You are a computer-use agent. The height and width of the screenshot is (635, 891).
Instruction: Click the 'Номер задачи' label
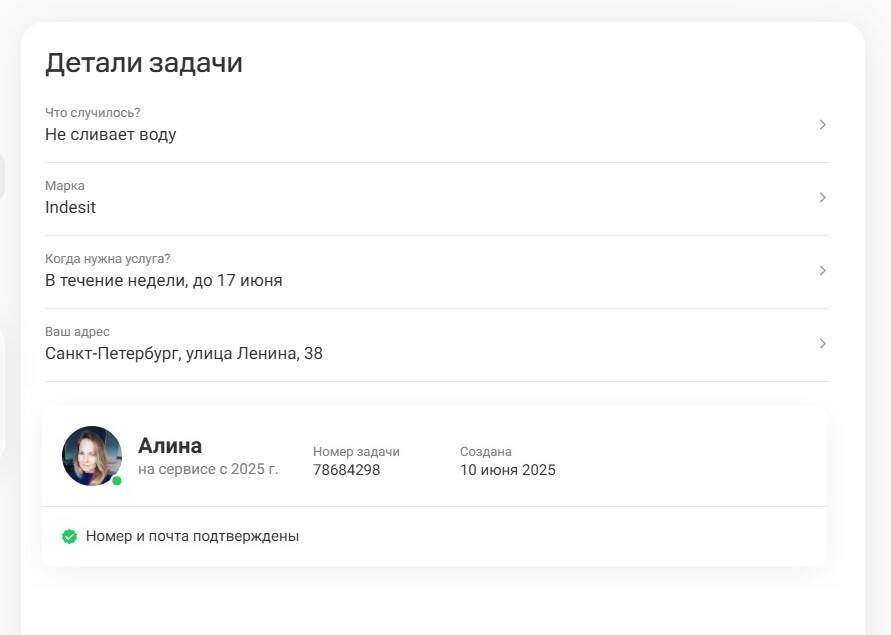click(356, 452)
